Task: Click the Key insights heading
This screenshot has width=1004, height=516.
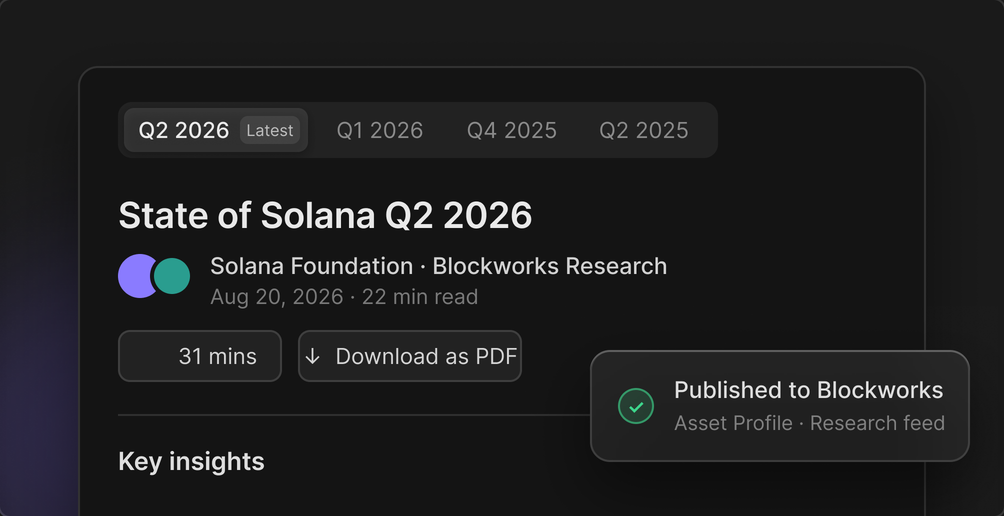Action: tap(191, 462)
